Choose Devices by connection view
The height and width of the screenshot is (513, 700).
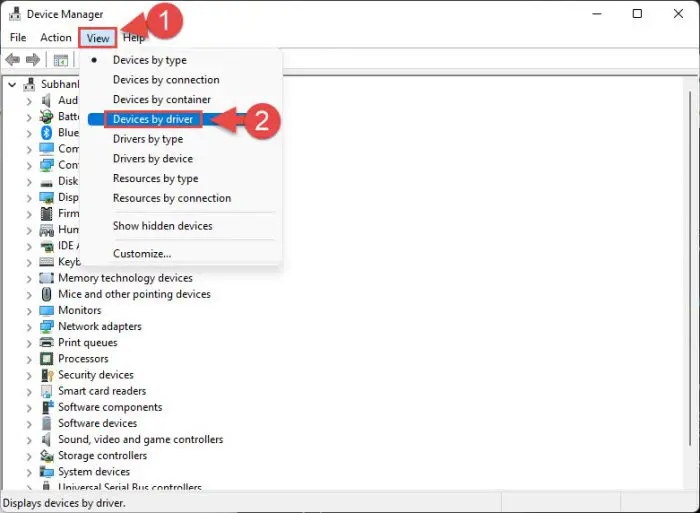(166, 80)
